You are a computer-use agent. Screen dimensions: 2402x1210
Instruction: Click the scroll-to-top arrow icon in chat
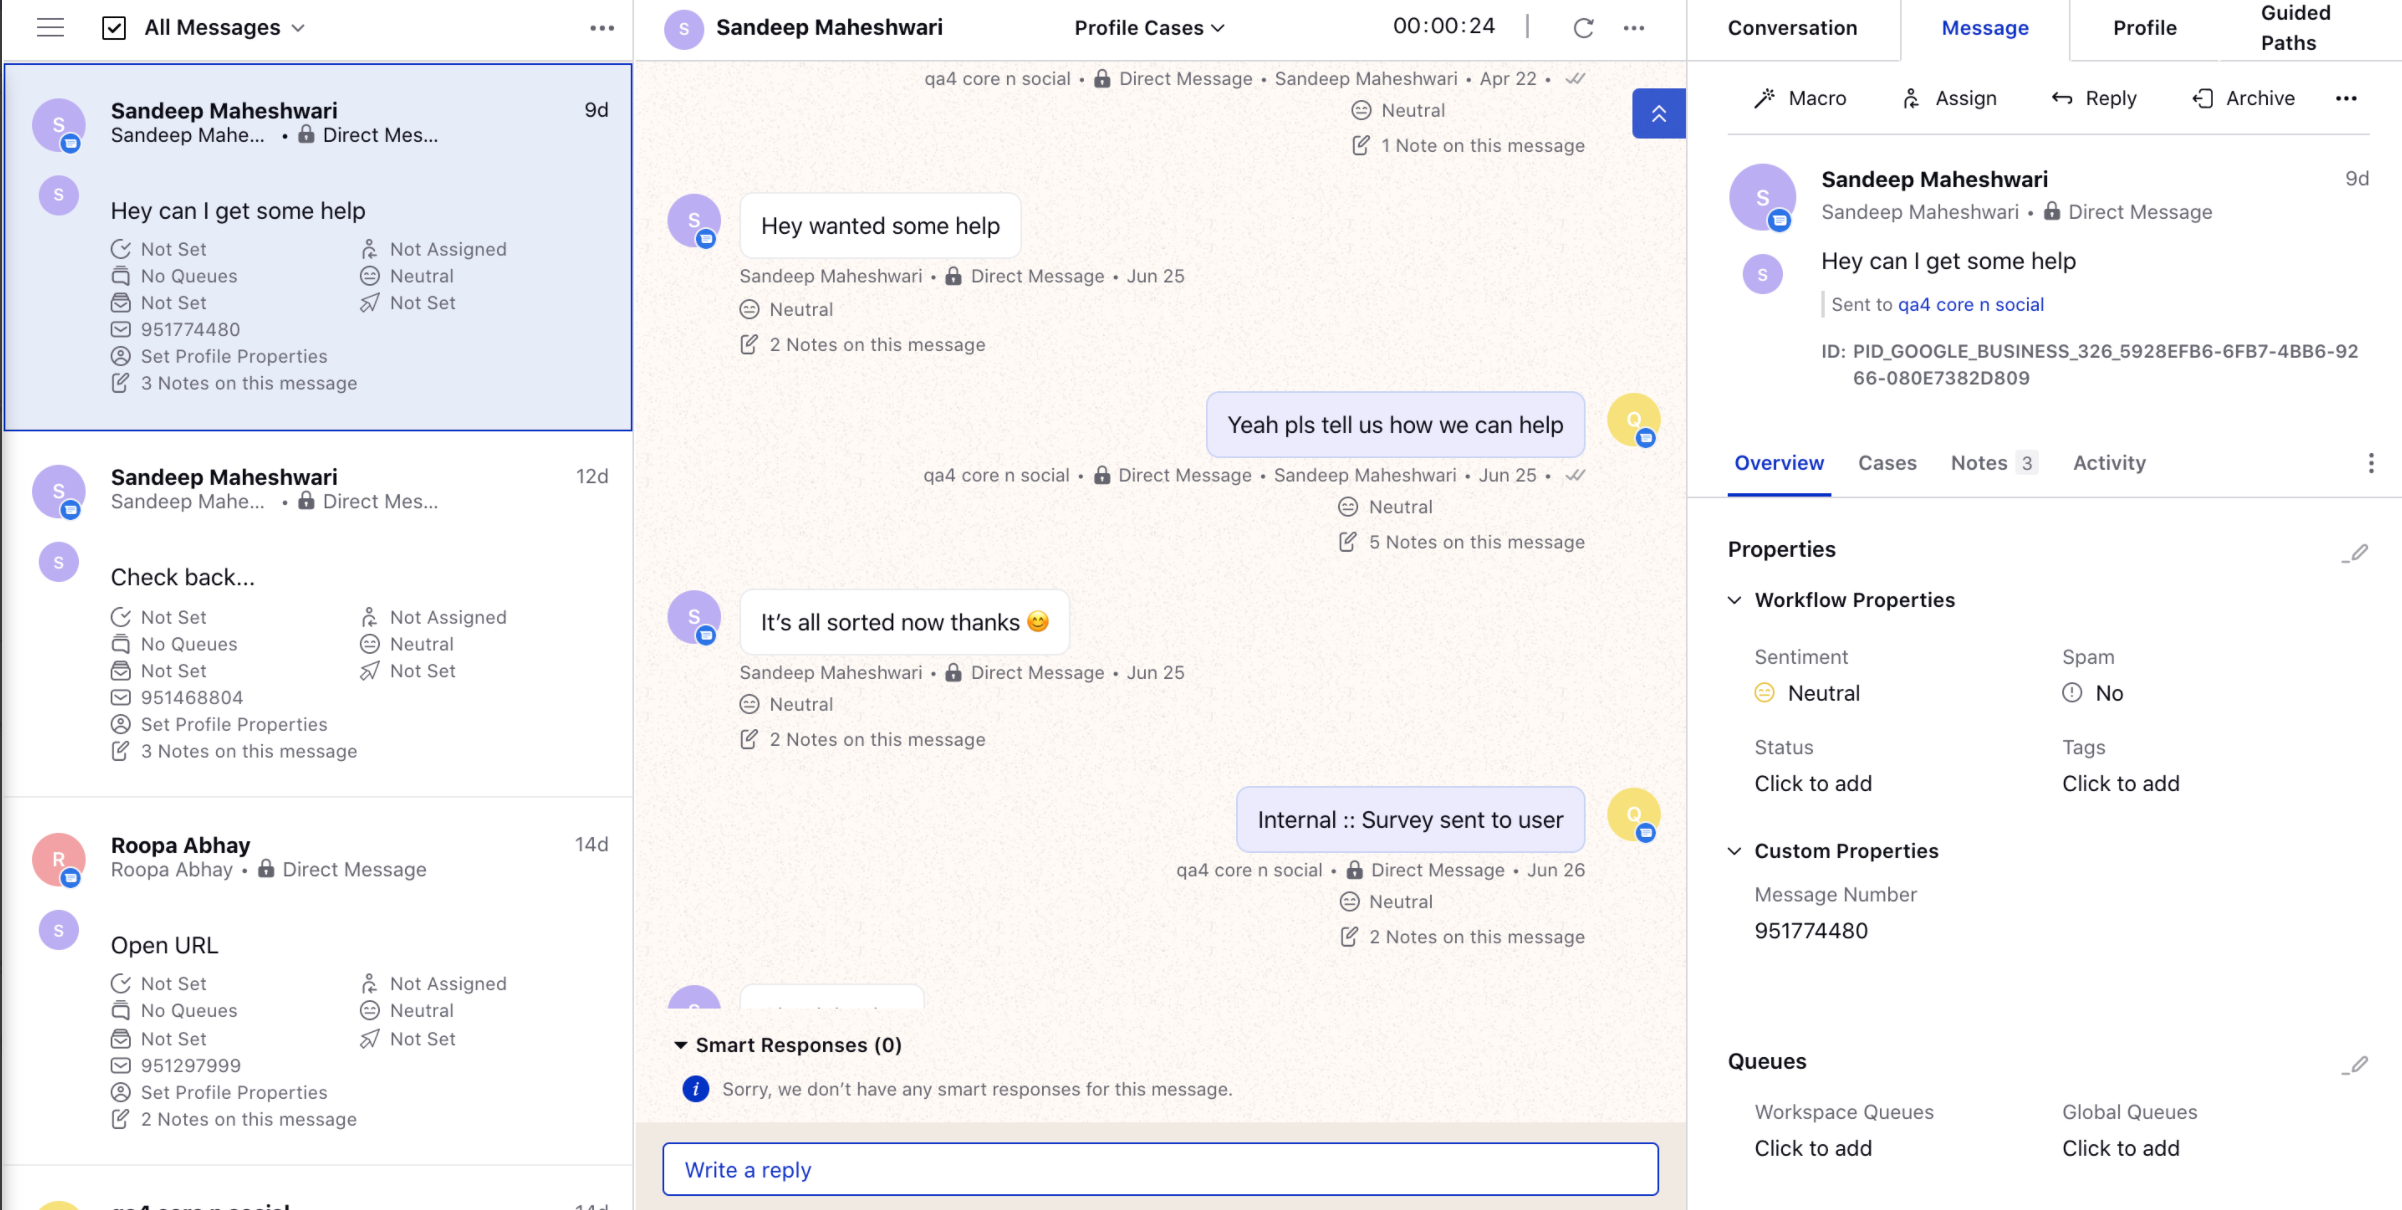click(x=1658, y=113)
